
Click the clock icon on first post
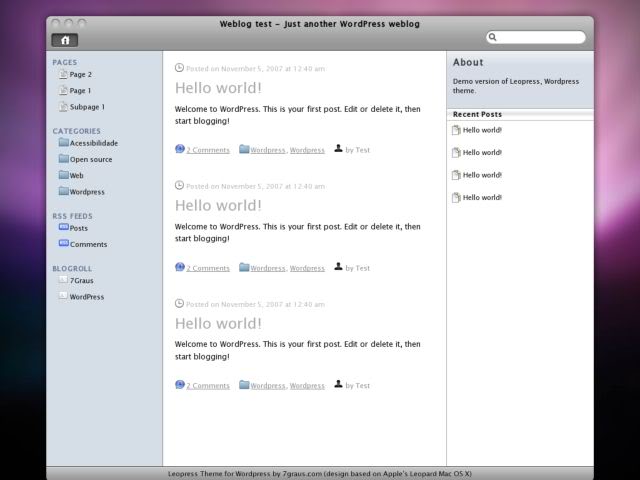[180, 68]
